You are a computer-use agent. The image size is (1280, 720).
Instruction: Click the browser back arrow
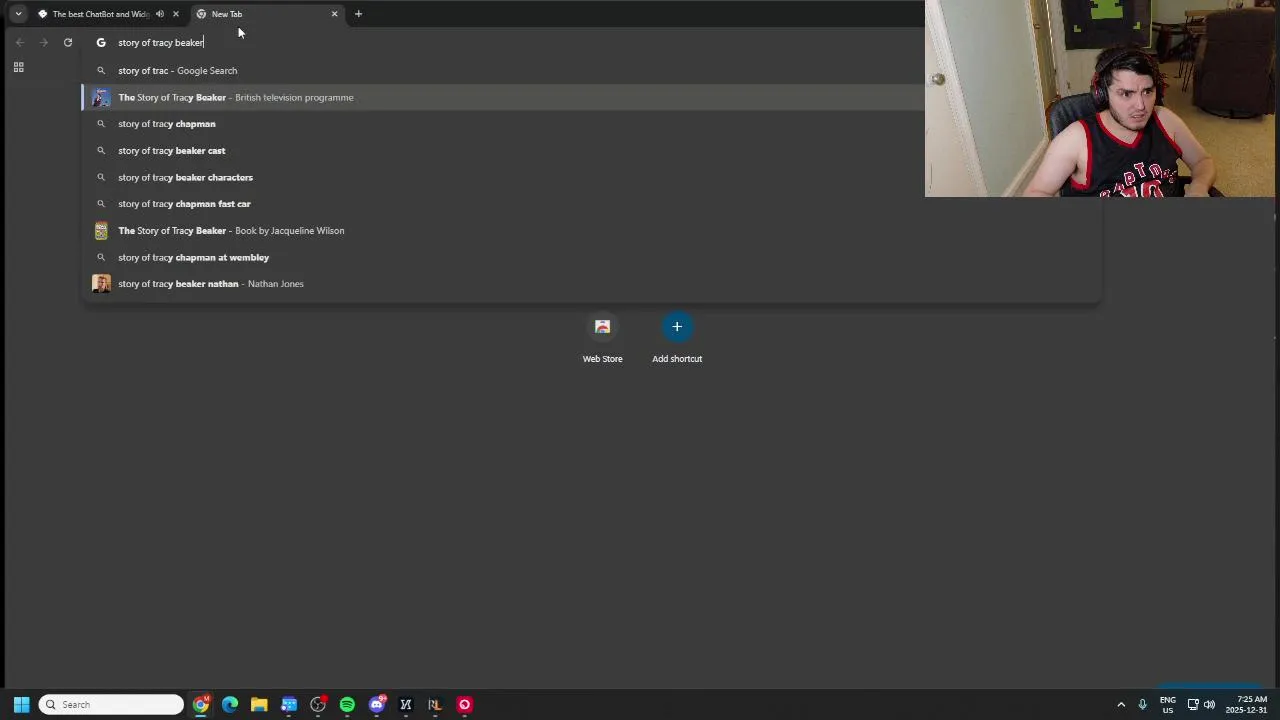point(19,42)
